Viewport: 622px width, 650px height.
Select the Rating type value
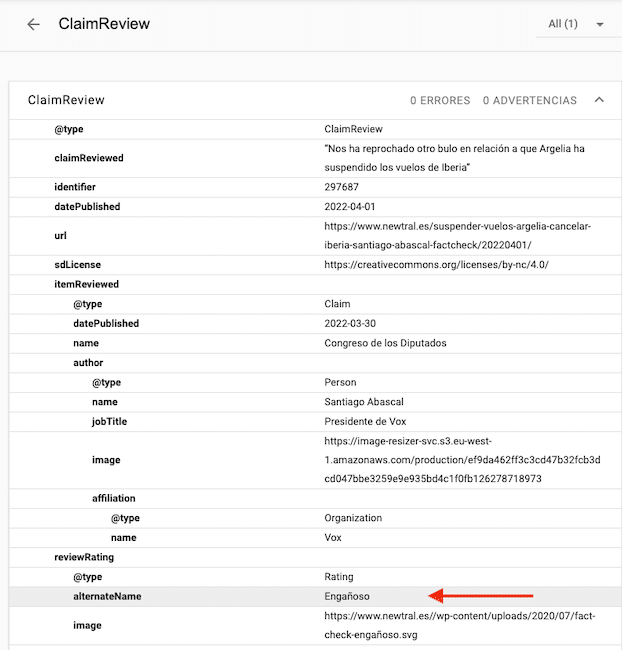(339, 577)
